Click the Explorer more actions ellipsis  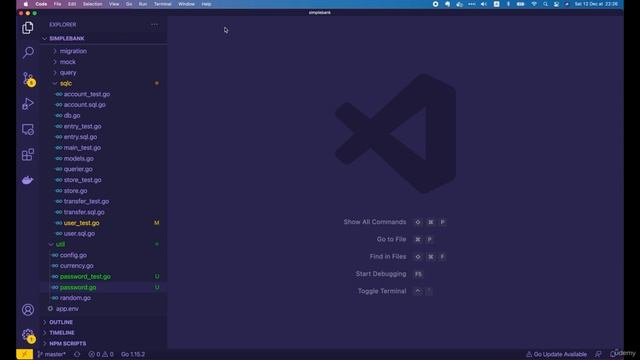pos(154,24)
